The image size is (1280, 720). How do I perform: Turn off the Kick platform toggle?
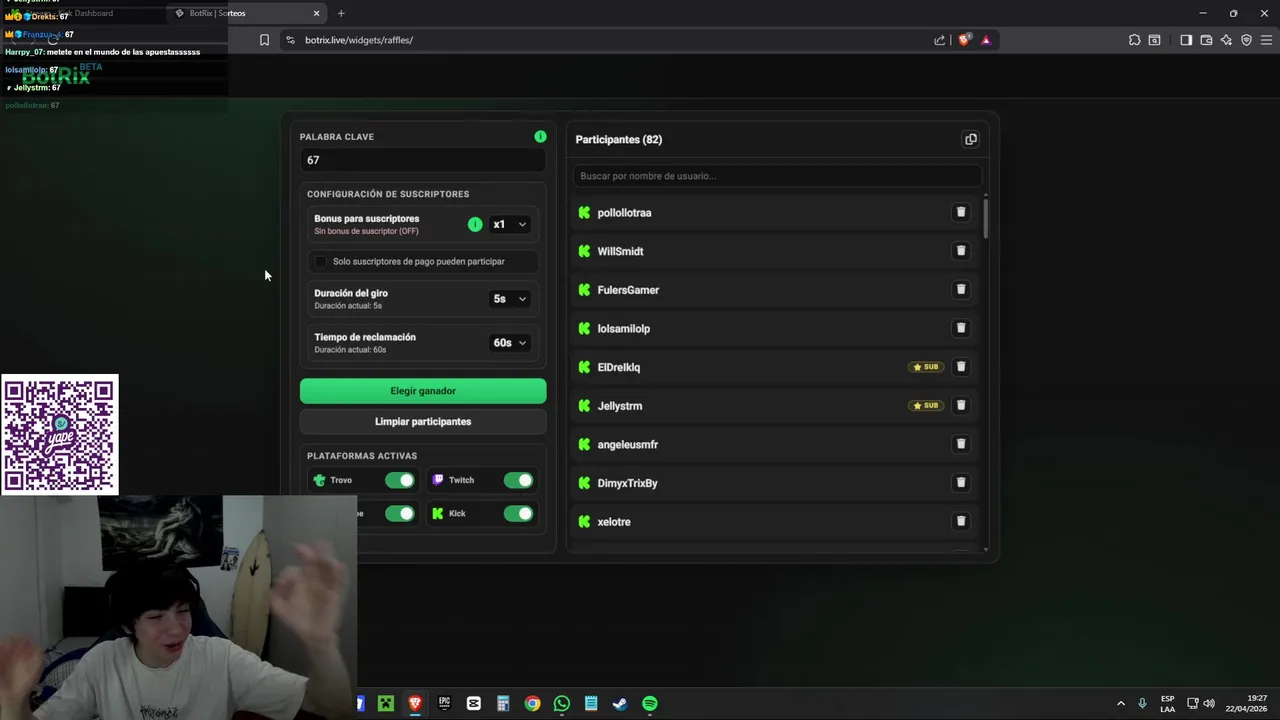(x=518, y=513)
